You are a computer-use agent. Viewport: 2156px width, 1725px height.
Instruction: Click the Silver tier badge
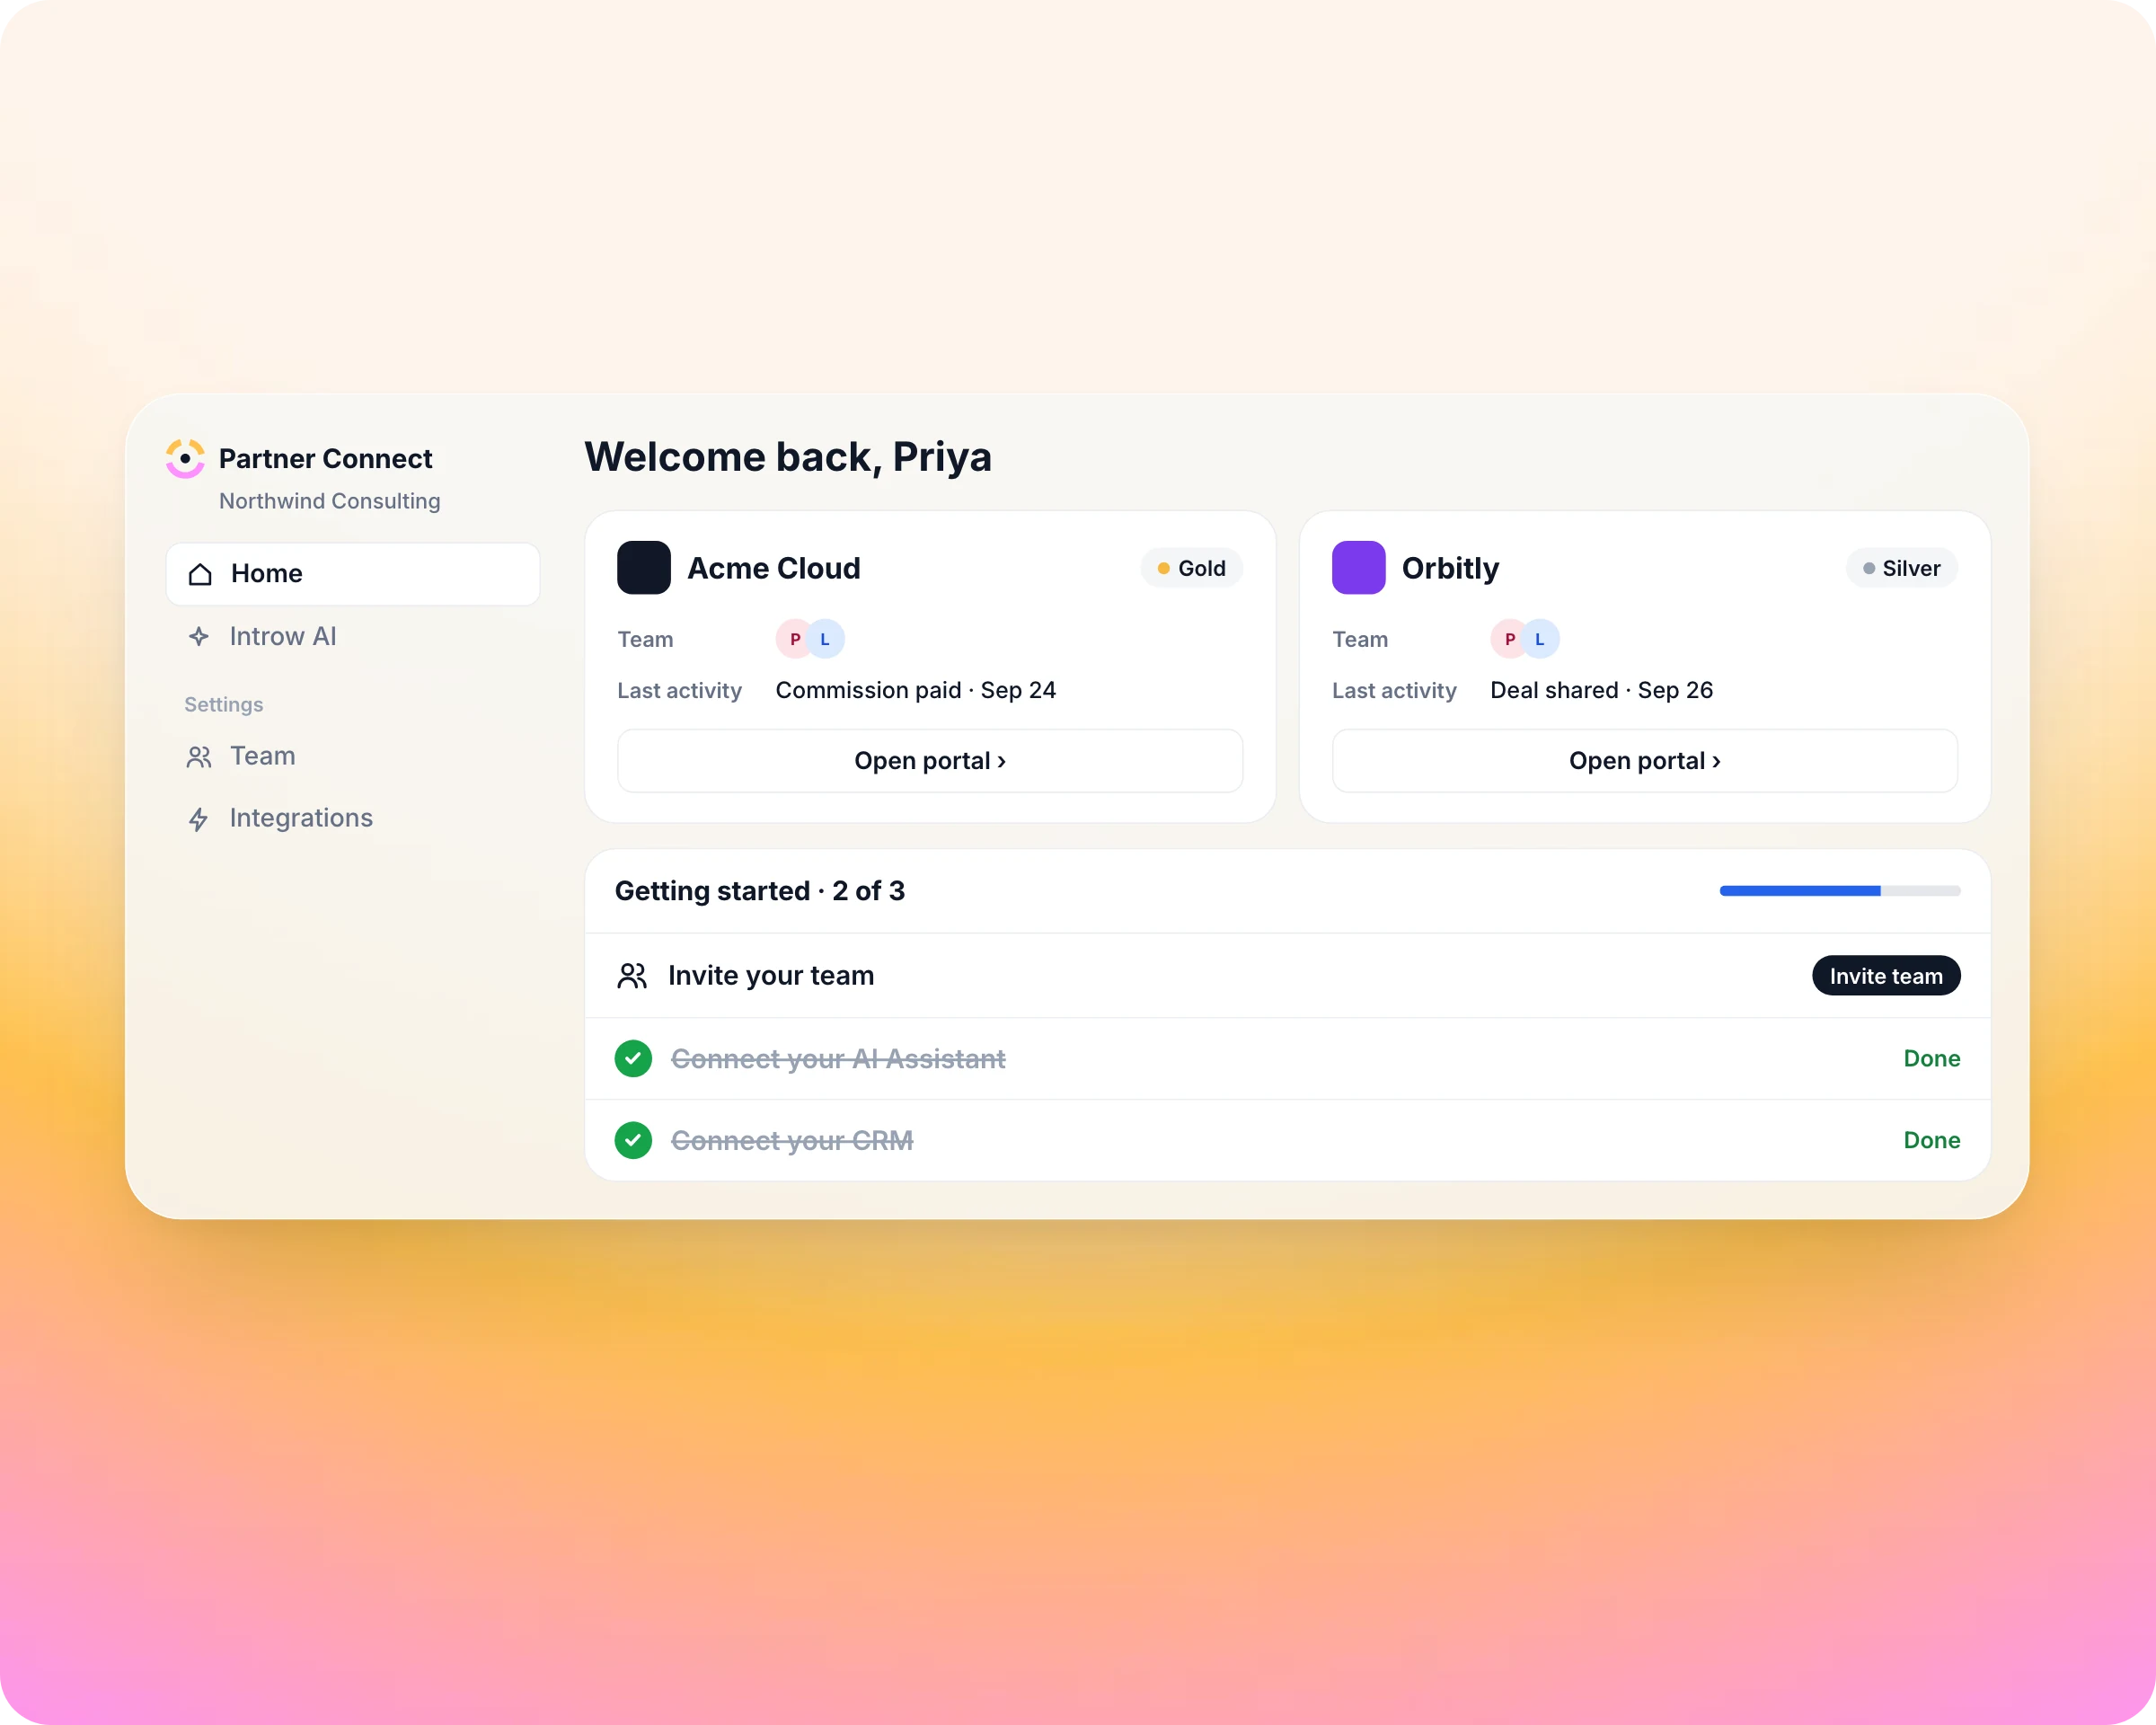1901,568
